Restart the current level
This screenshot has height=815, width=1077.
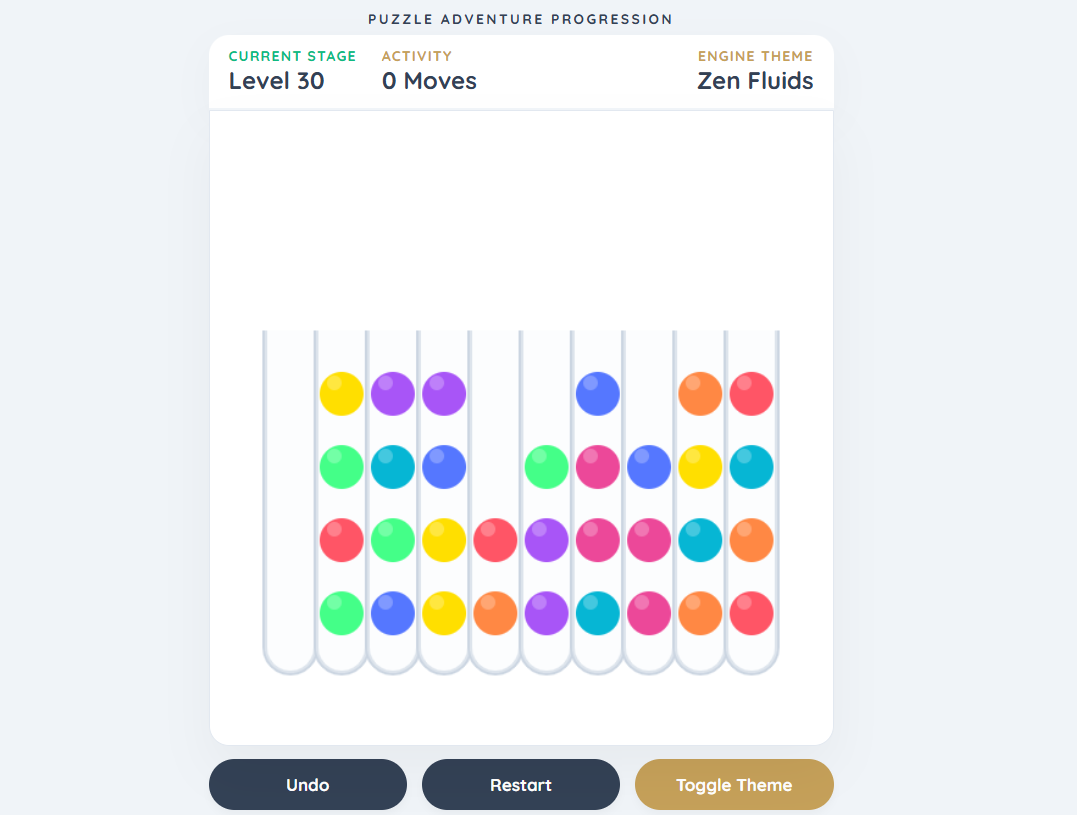pyautogui.click(x=521, y=784)
